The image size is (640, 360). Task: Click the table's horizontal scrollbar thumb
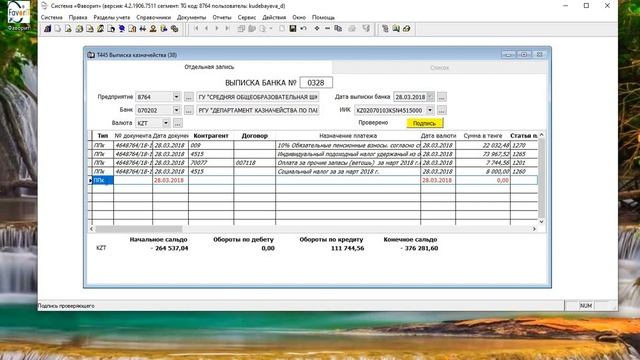click(x=138, y=229)
